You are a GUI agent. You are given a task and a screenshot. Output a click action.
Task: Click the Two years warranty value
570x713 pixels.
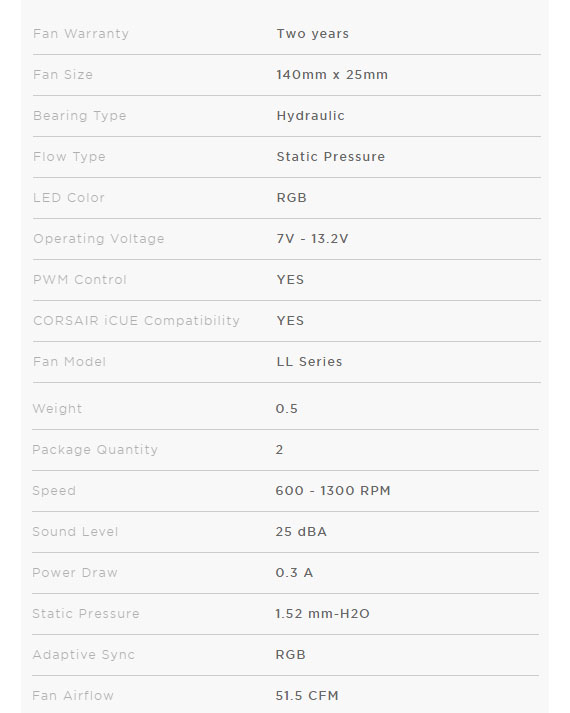[313, 34]
